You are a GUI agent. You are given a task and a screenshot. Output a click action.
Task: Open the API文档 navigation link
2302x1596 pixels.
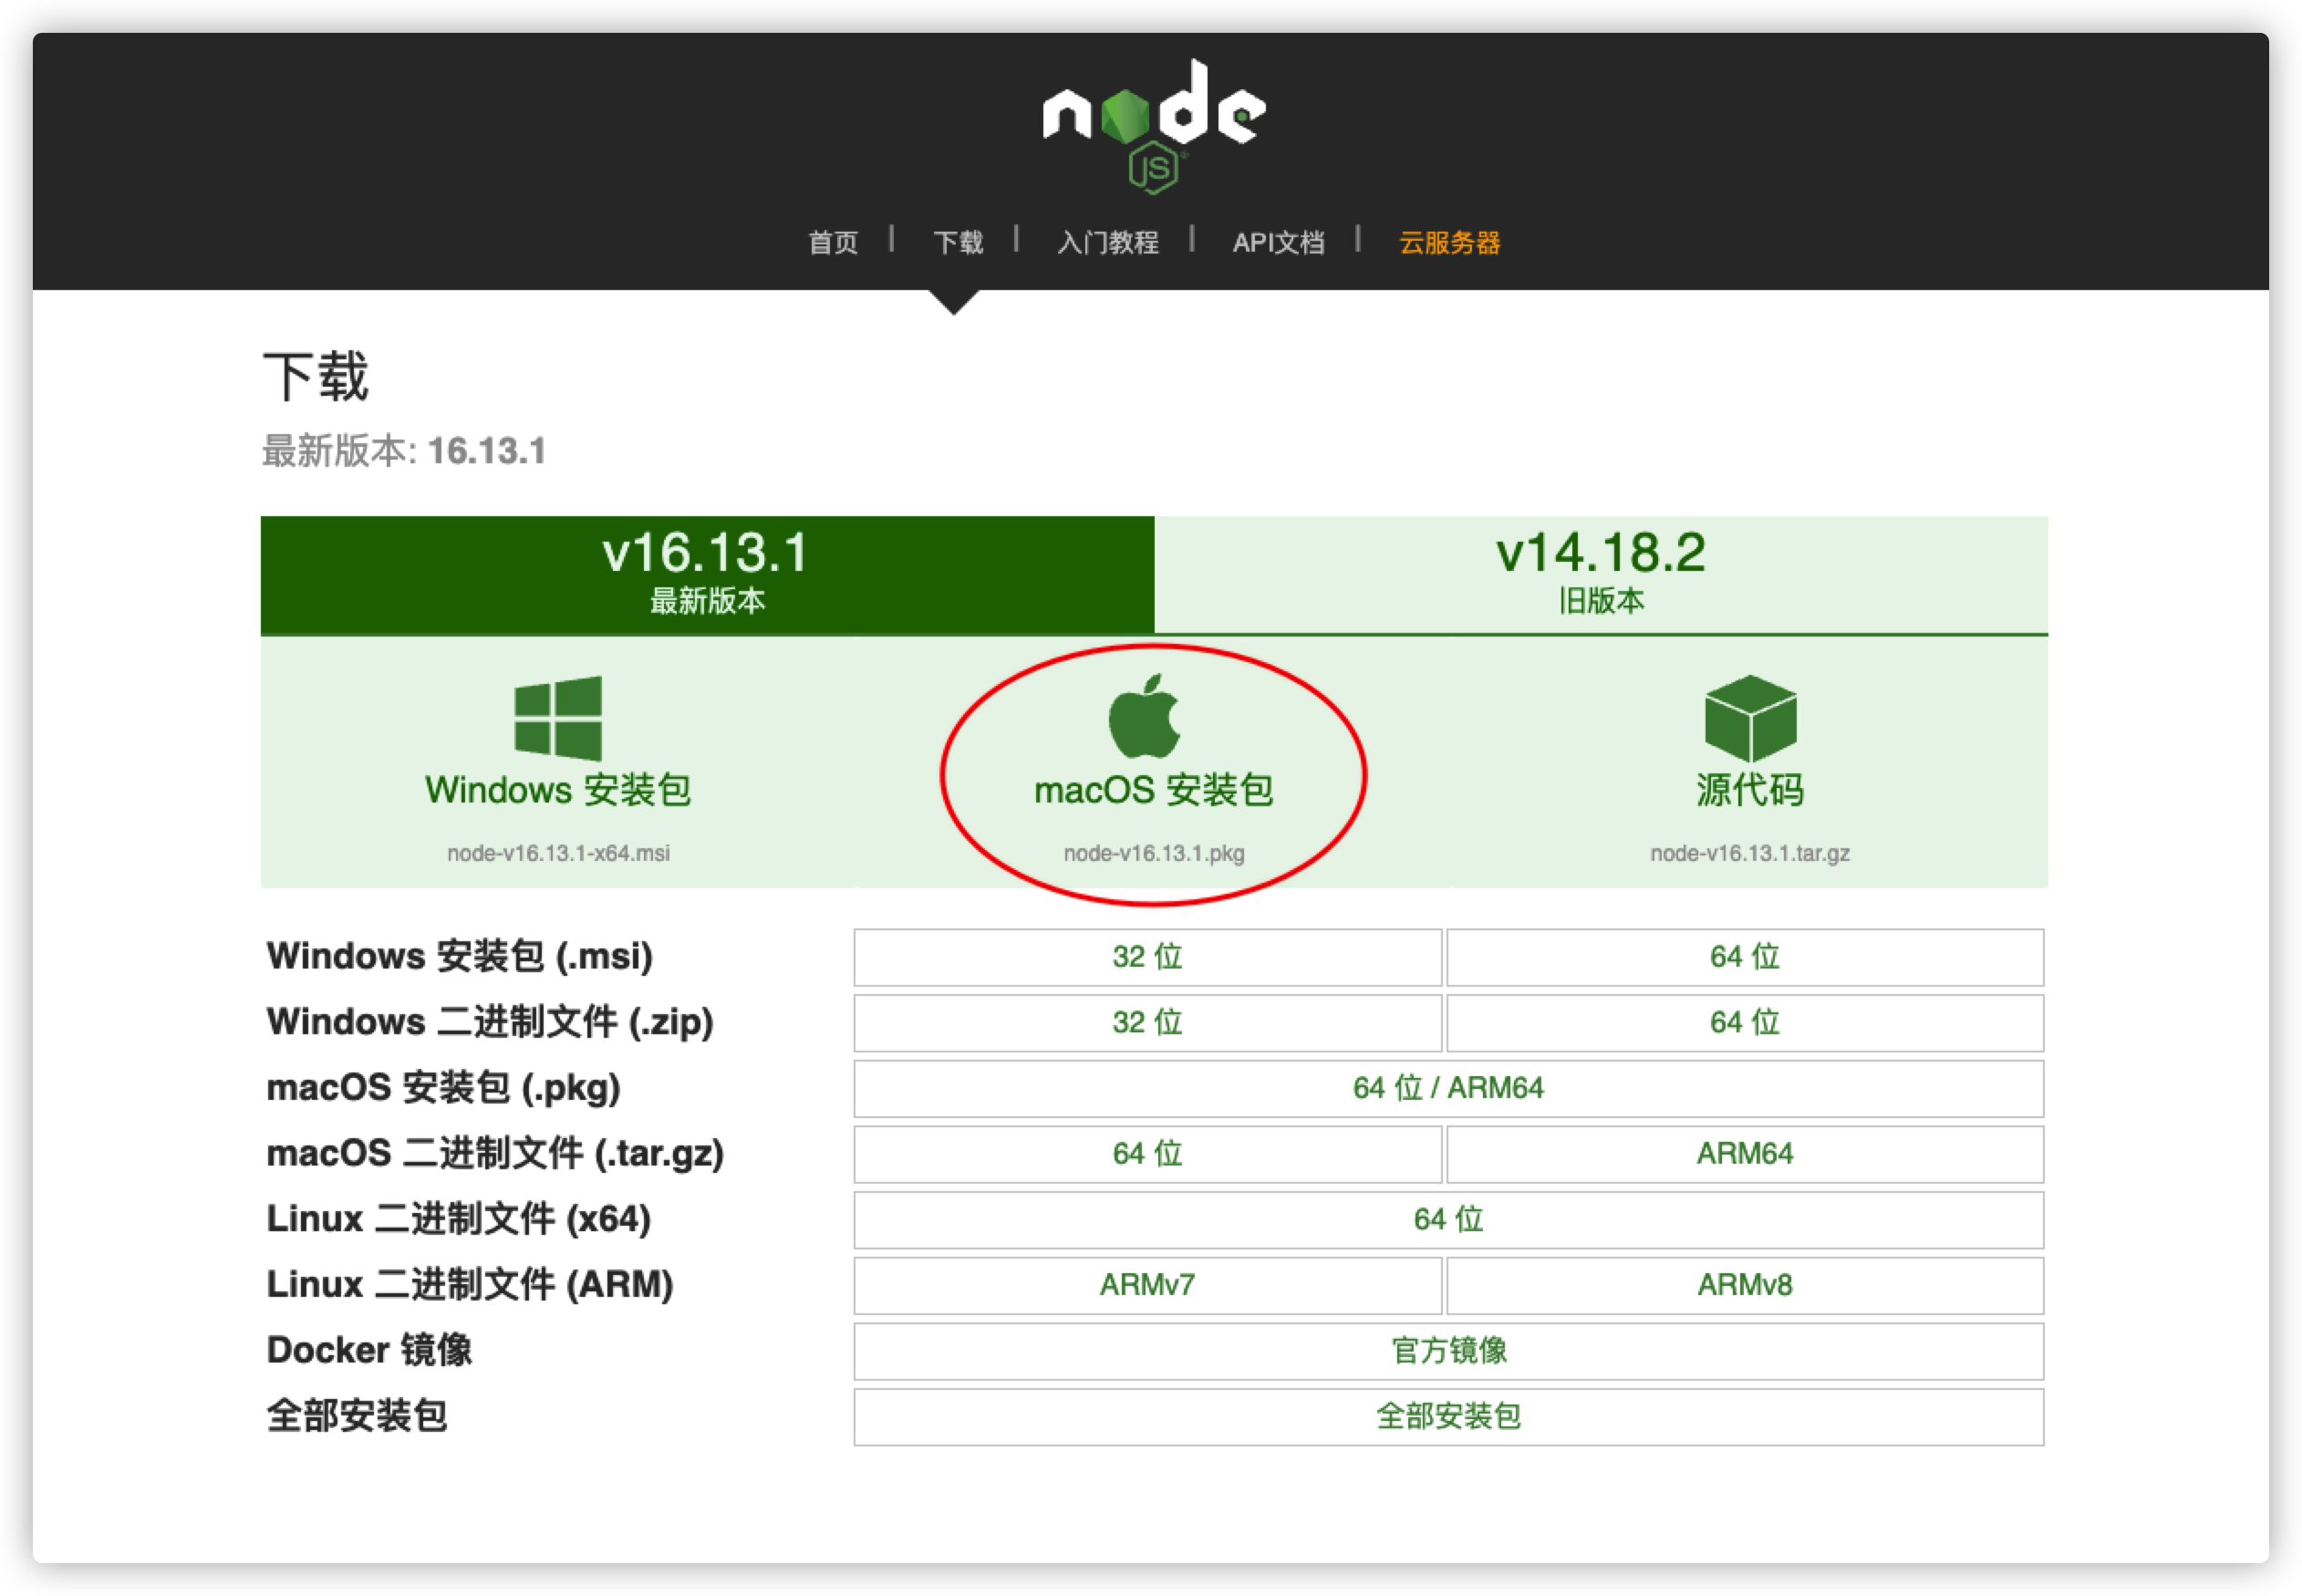[1278, 242]
